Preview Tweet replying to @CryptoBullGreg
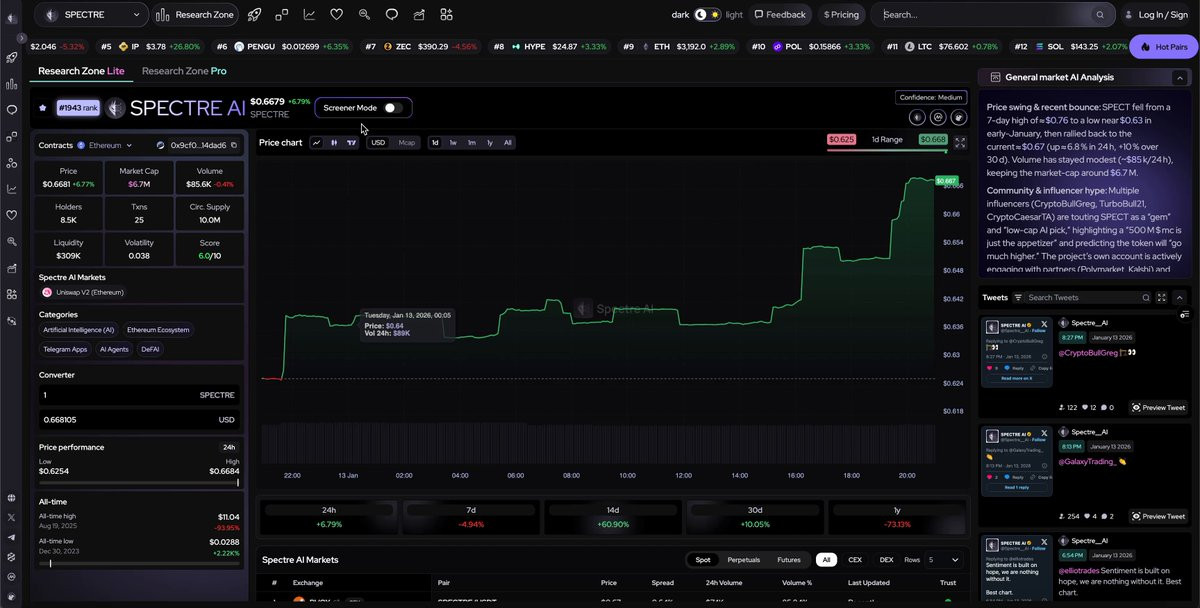This screenshot has height=608, width=1200. [1158, 407]
